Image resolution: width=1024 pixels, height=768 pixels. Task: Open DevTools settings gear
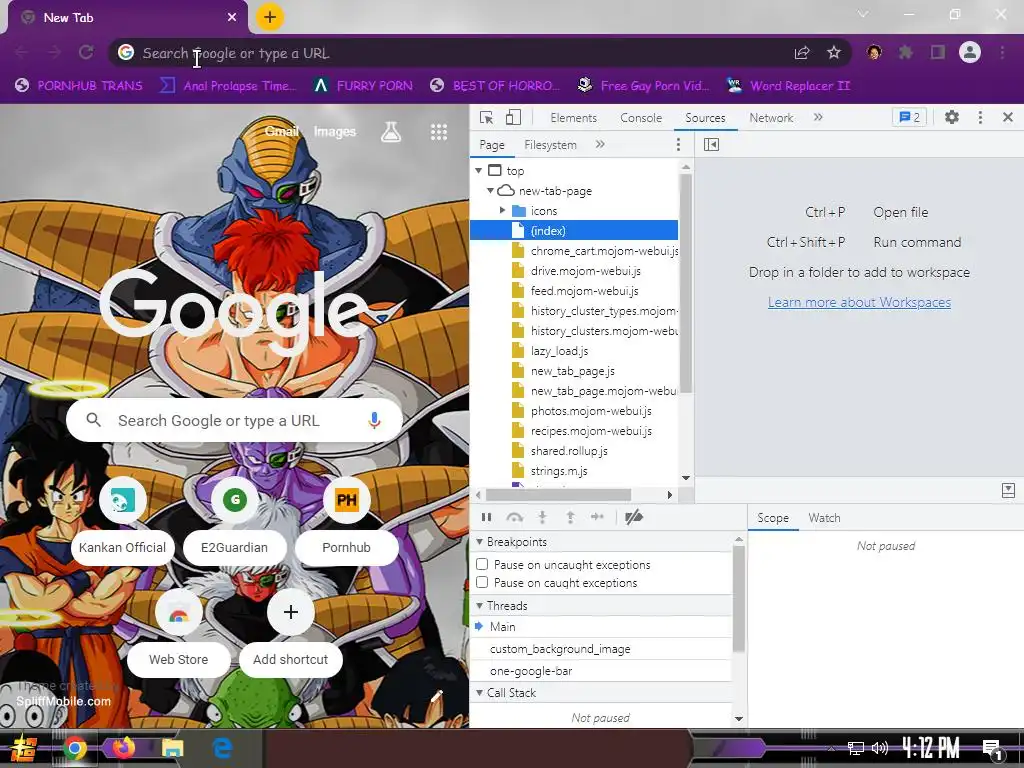click(952, 118)
